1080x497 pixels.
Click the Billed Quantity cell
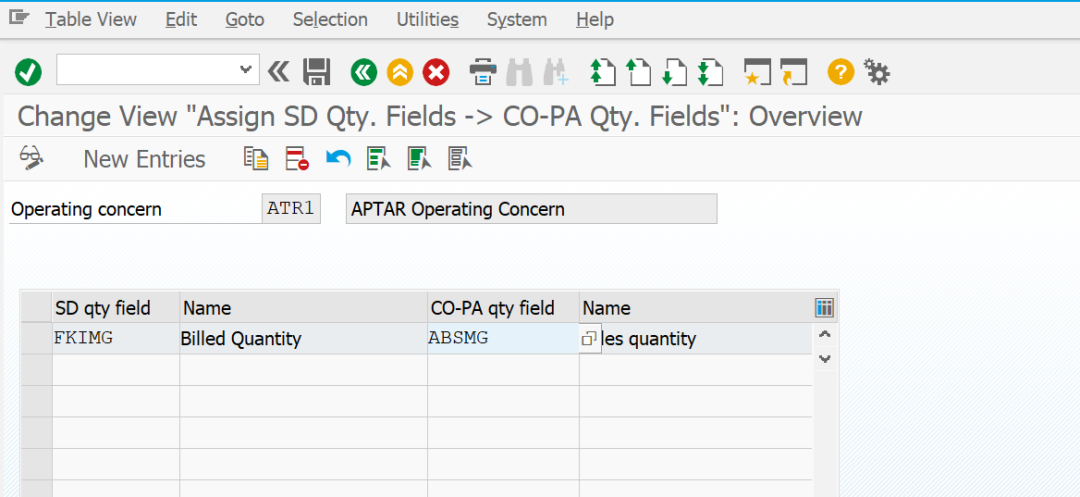point(303,339)
